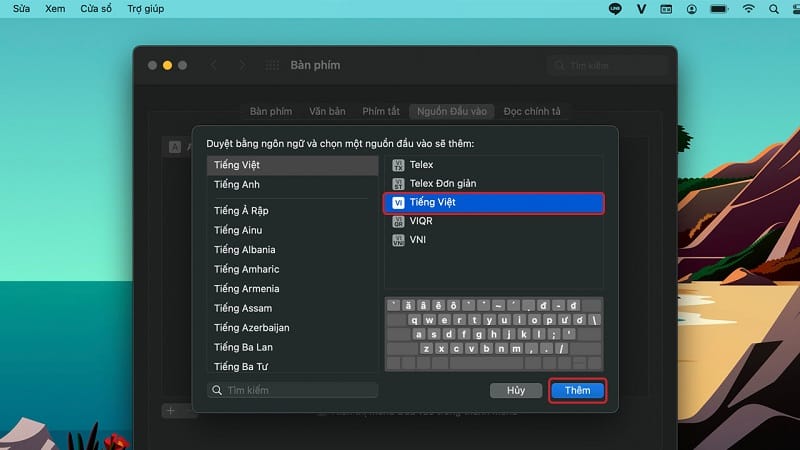Choose Tiếng Ả Rập language
The image size is (800, 450).
tap(241, 211)
